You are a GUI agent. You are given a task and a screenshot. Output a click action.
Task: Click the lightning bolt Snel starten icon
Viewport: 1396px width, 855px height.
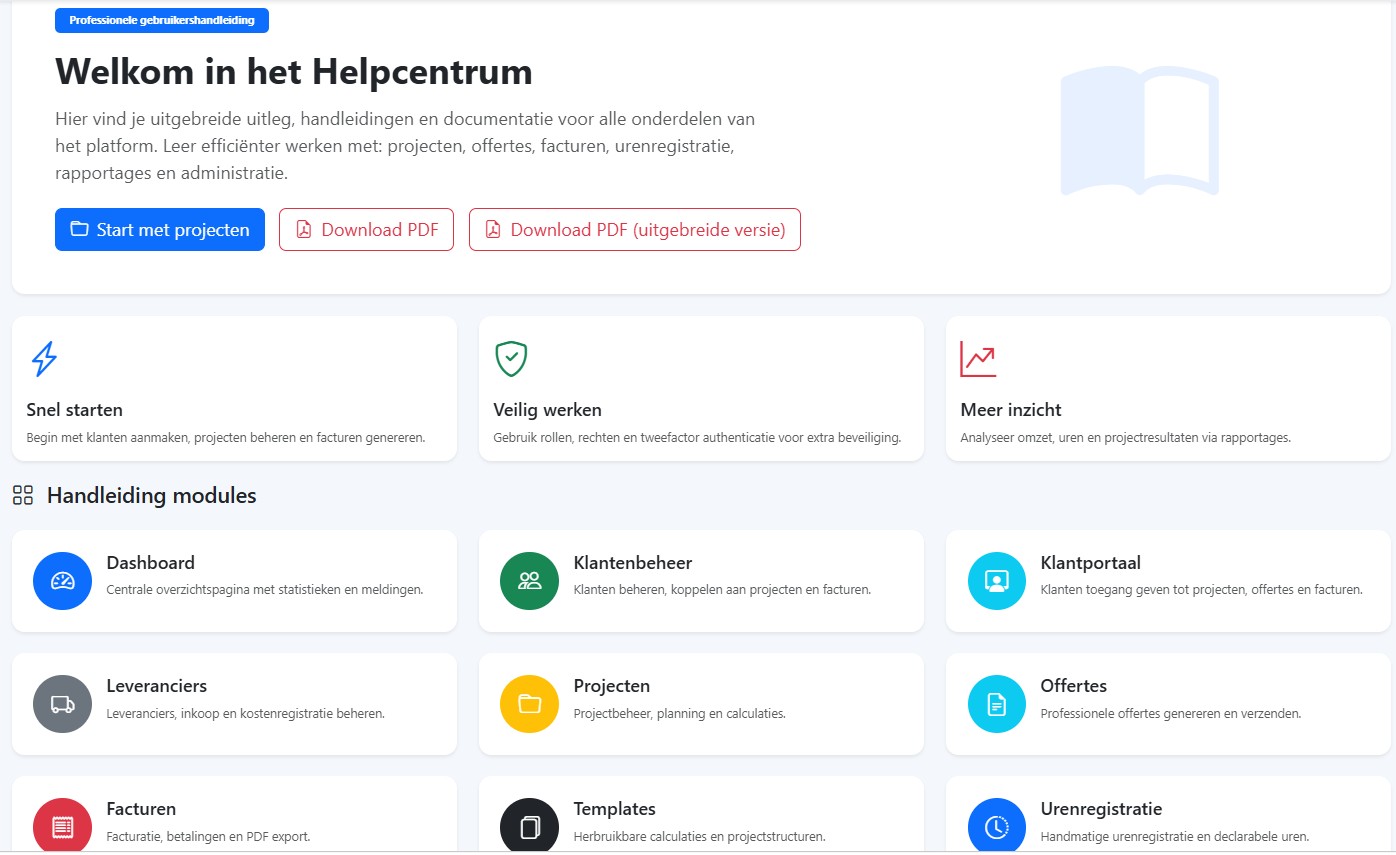(44, 359)
